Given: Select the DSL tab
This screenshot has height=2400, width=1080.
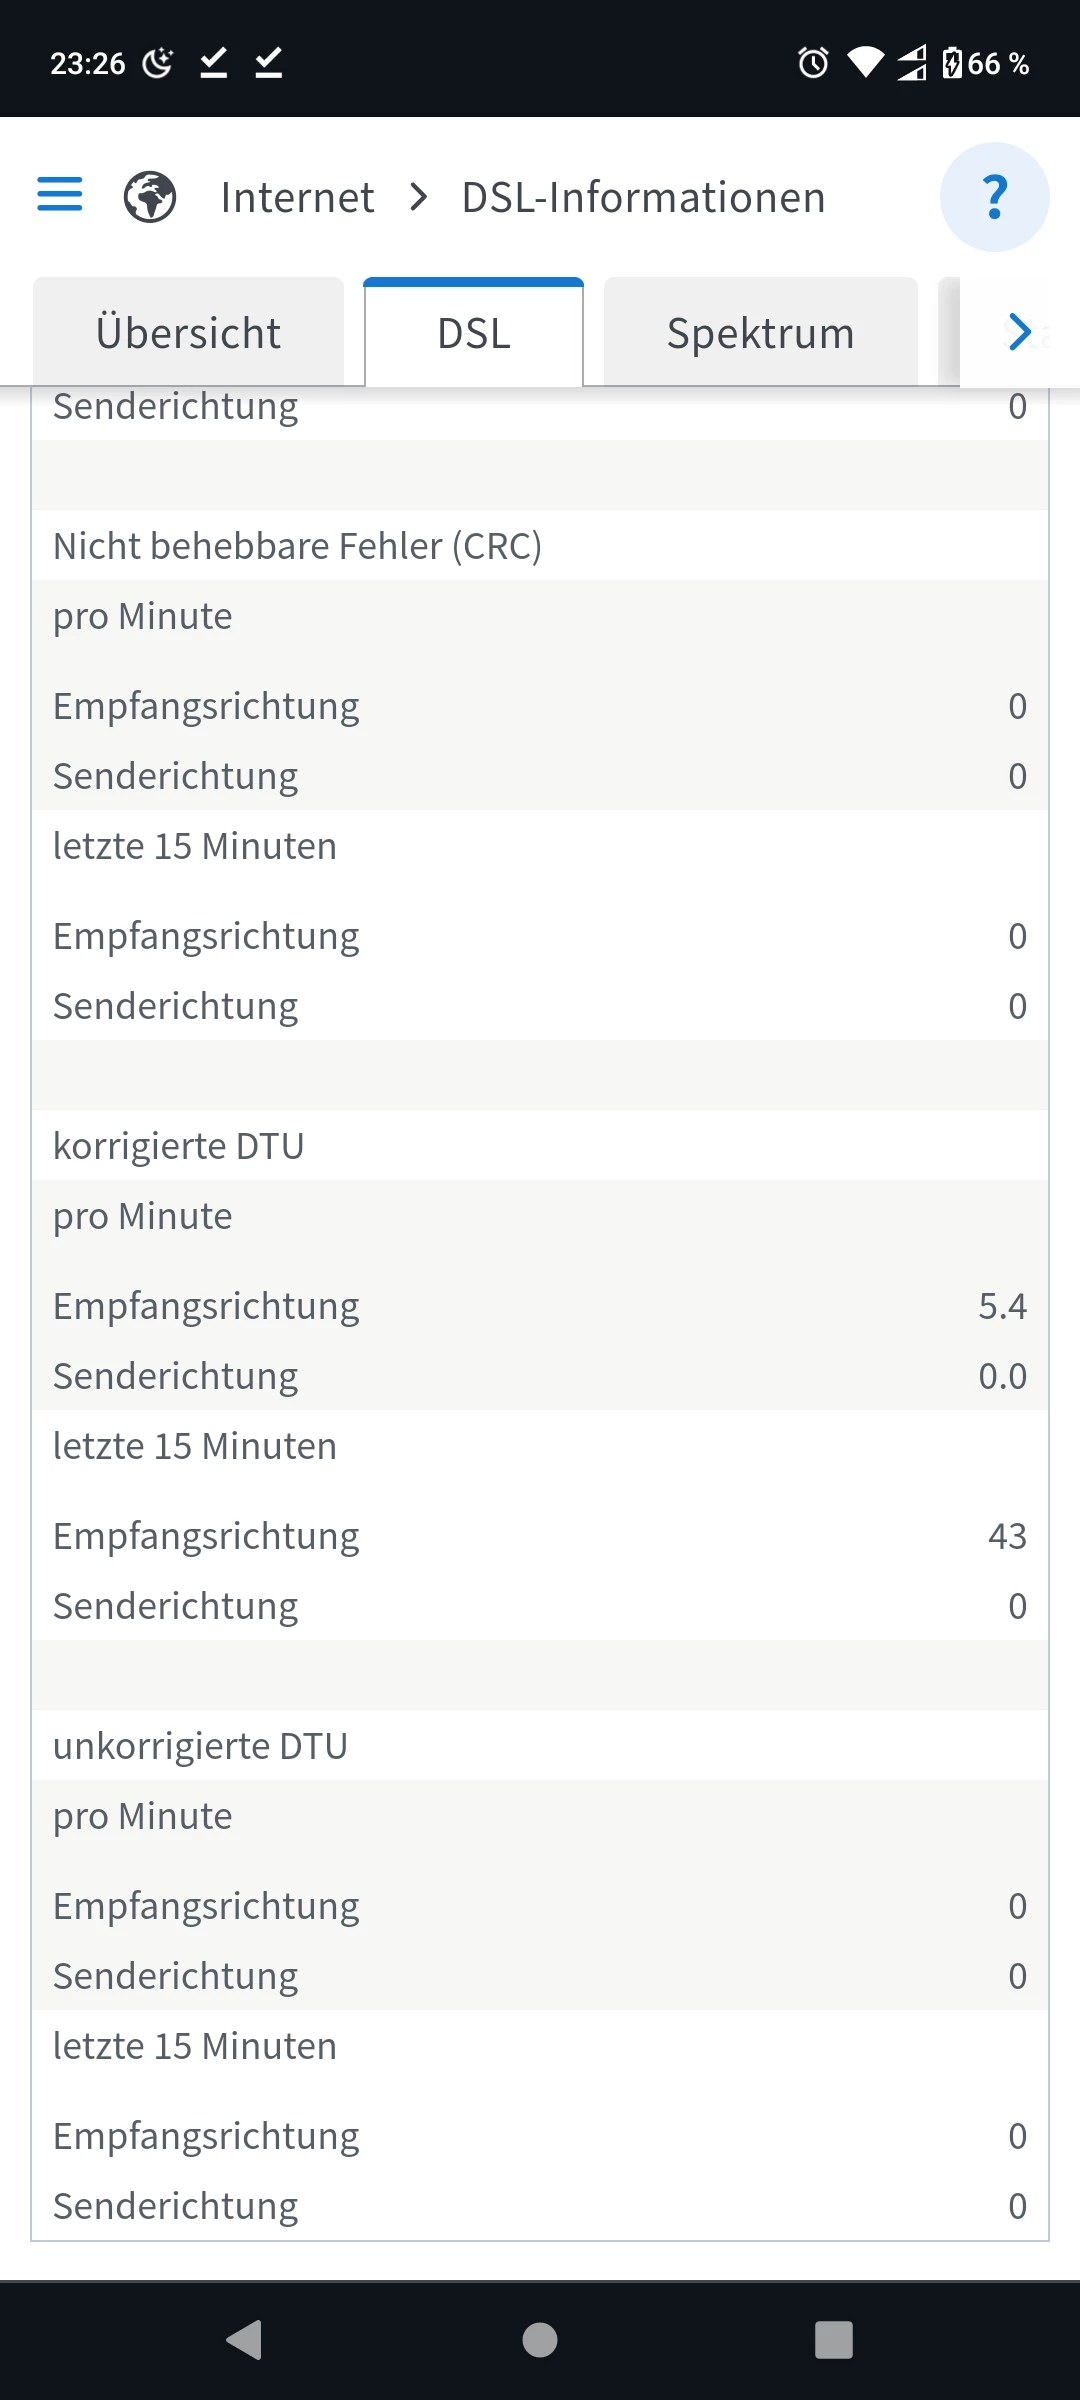Looking at the screenshot, I should (474, 333).
